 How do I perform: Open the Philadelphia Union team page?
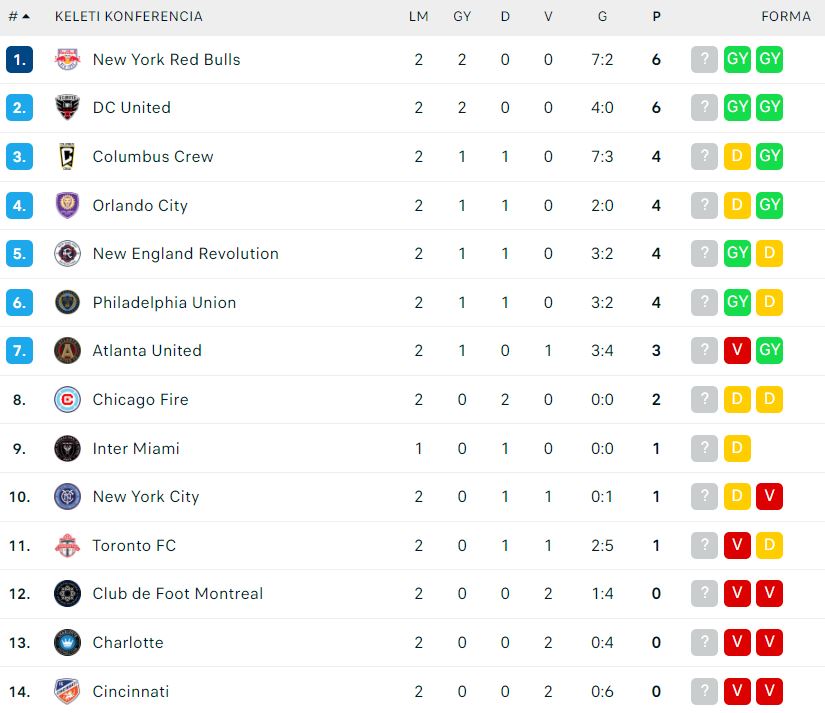tap(164, 302)
